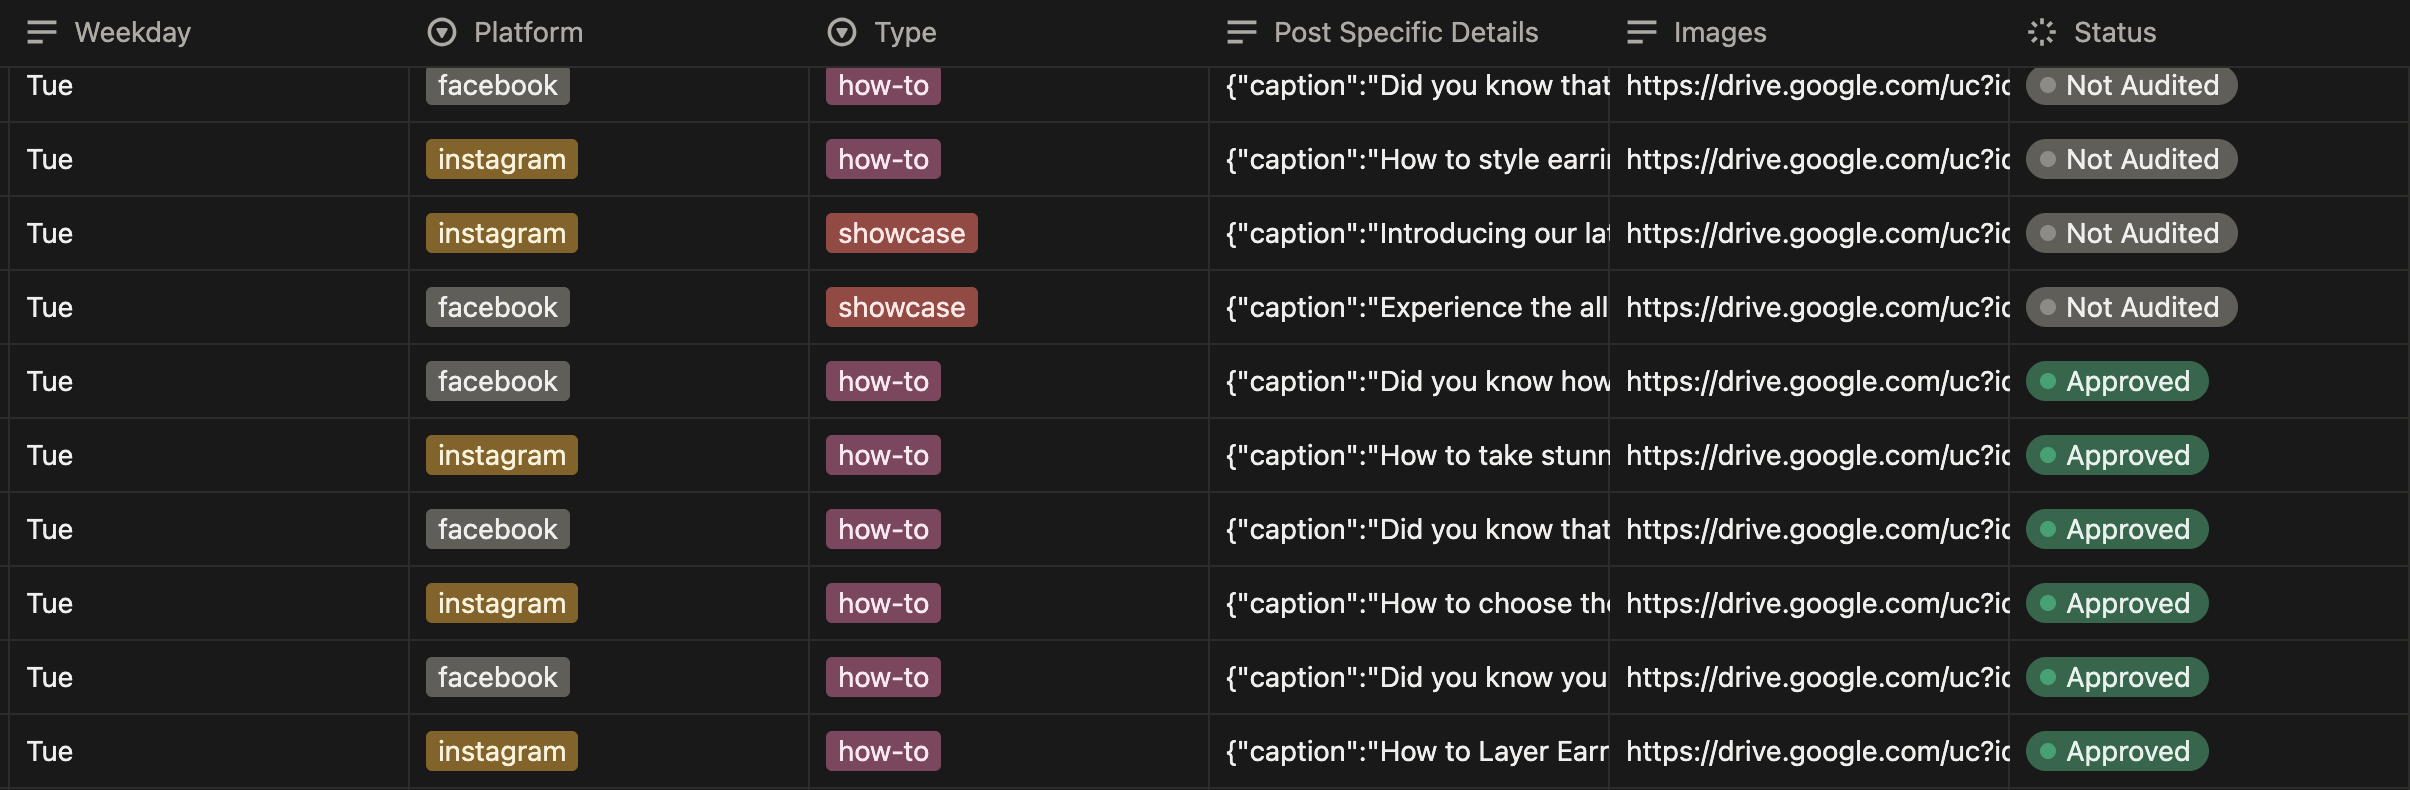This screenshot has height=790, width=2410.
Task: Click the Platform column select icon
Action: point(441,33)
